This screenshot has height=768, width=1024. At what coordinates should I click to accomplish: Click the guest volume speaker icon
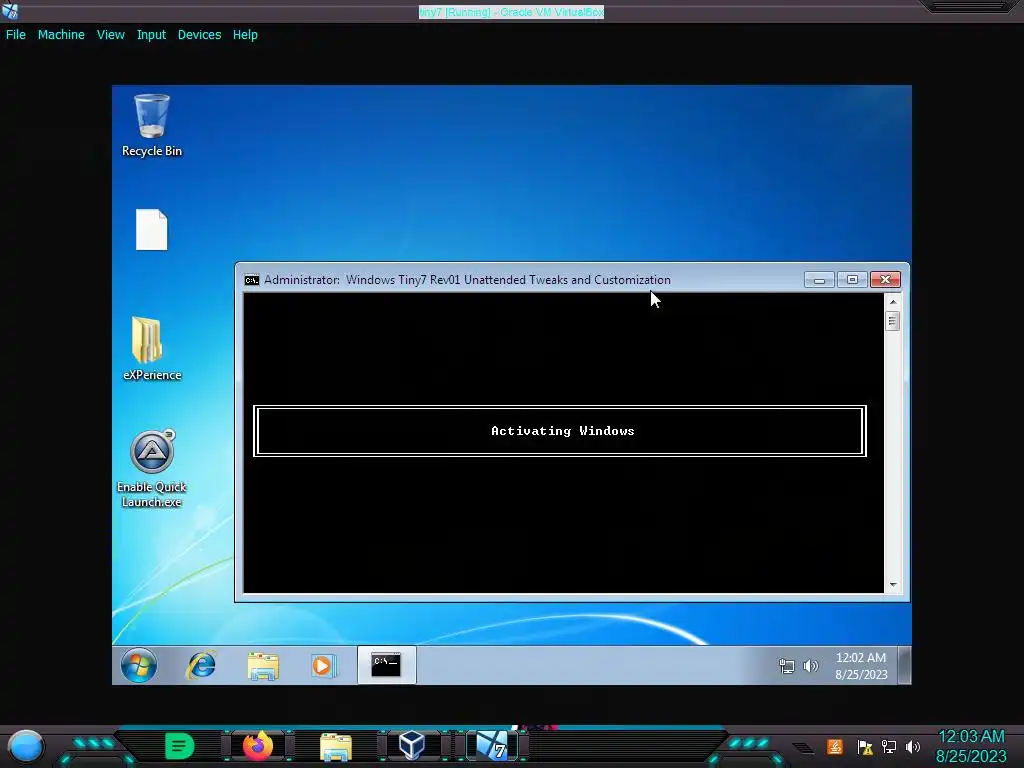[810, 665]
